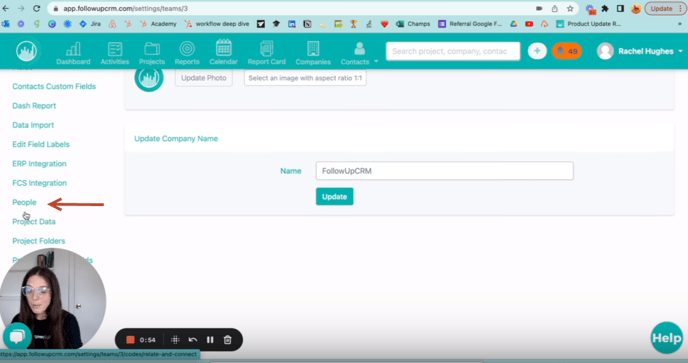Open Chrome side panel icon
Viewport: 688px width, 363px height.
coord(620,8)
